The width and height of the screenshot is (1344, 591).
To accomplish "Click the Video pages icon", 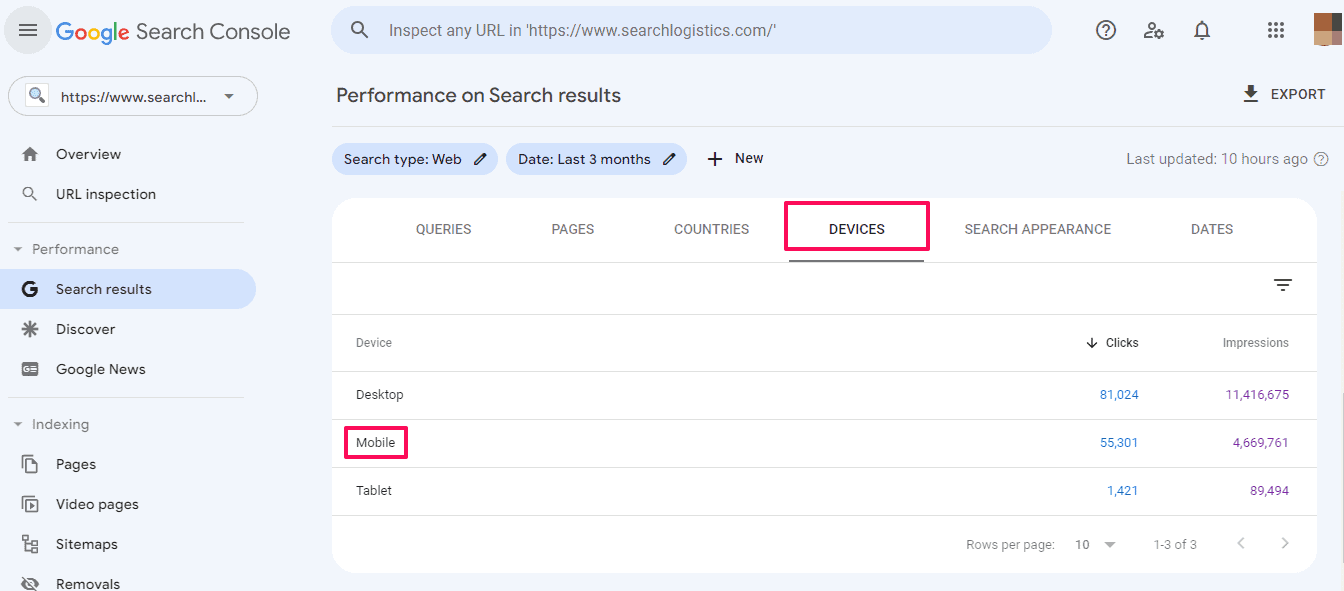I will tap(30, 504).
